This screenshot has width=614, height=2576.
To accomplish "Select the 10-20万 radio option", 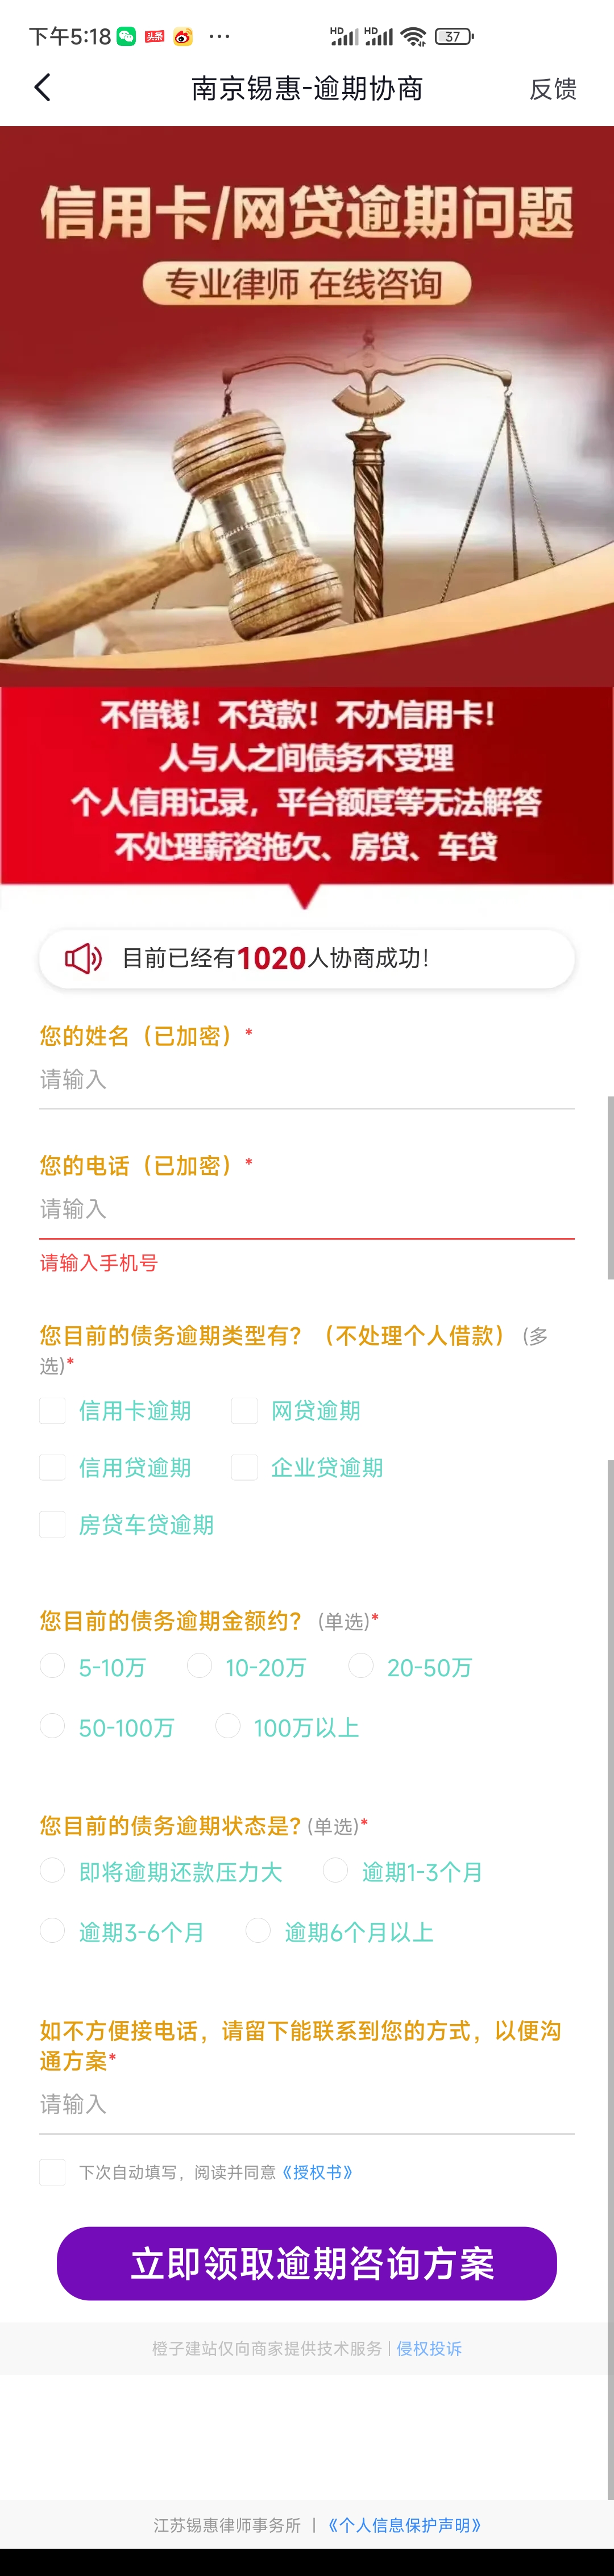I will pos(200,1666).
